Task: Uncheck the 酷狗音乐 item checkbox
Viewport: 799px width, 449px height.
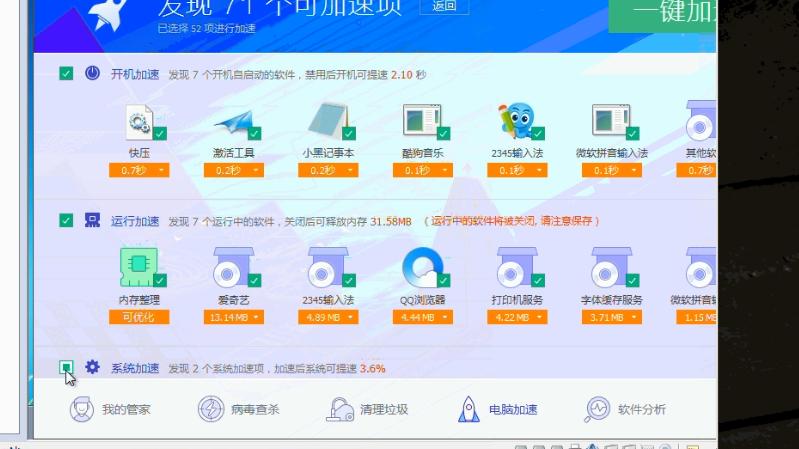Action: click(x=443, y=134)
